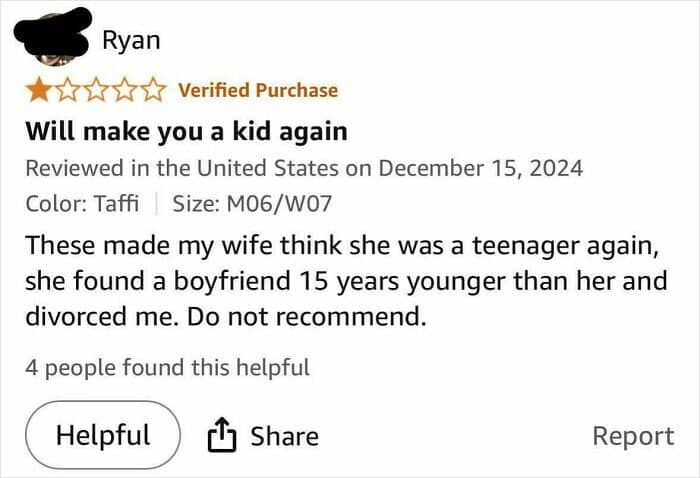The height and width of the screenshot is (478, 700).
Task: Click the Verified Purchase label
Action: click(258, 91)
